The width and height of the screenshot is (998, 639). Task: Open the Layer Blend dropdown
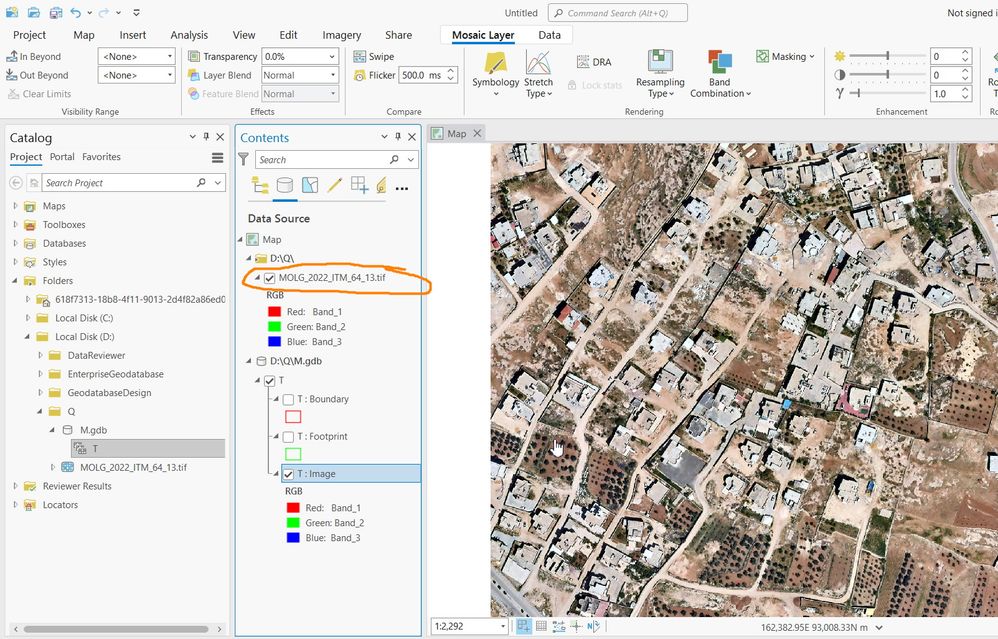pos(300,75)
